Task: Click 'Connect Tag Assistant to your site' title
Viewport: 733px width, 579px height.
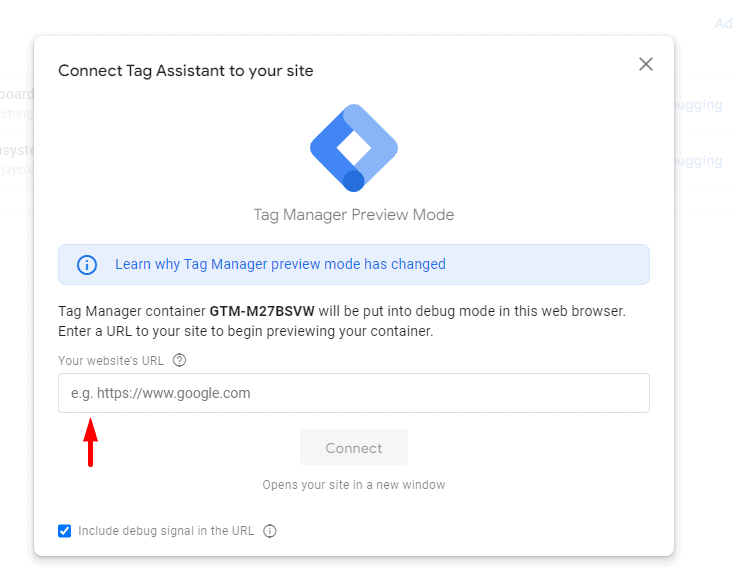Action: click(186, 71)
